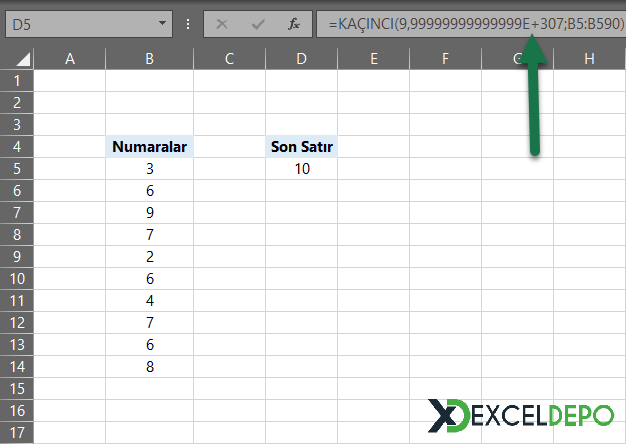Viewport: 626px width, 444px height.
Task: Click into the KAÇINCI formula bar field
Action: click(471, 24)
